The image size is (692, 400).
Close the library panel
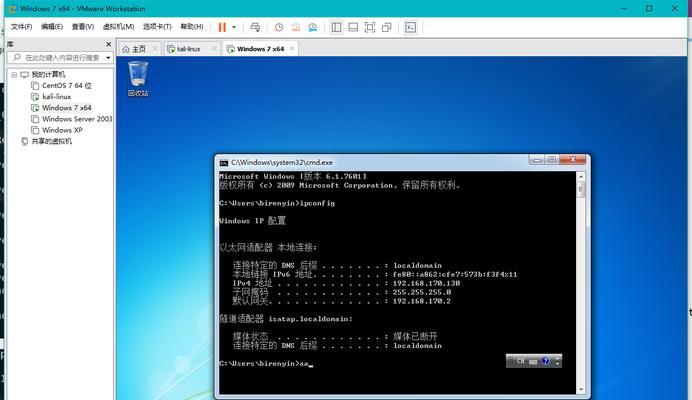(108, 44)
